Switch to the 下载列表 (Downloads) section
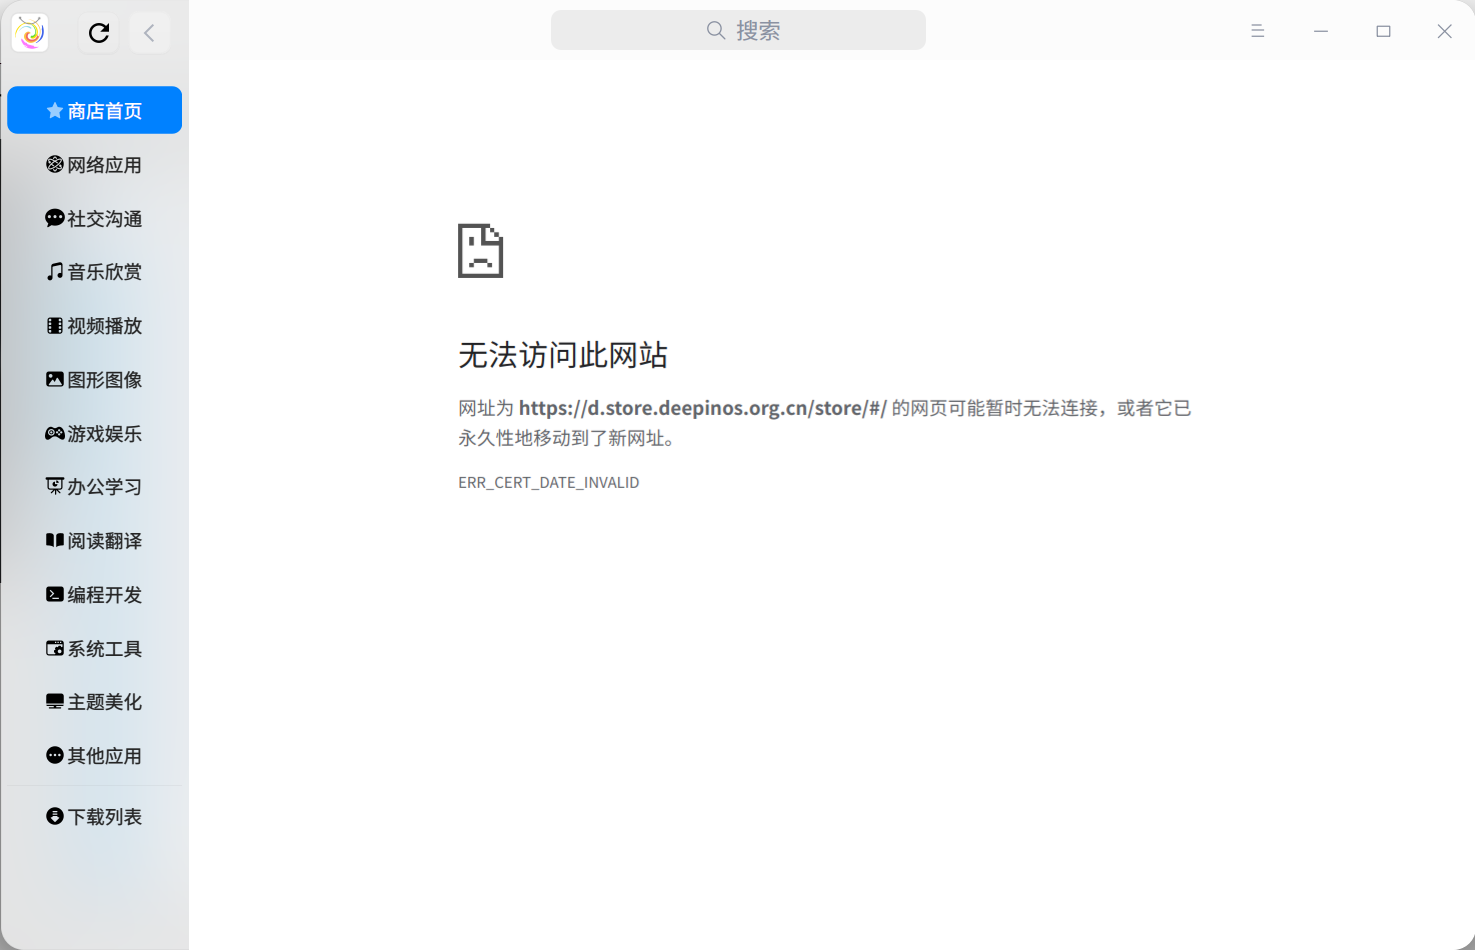 (94, 816)
